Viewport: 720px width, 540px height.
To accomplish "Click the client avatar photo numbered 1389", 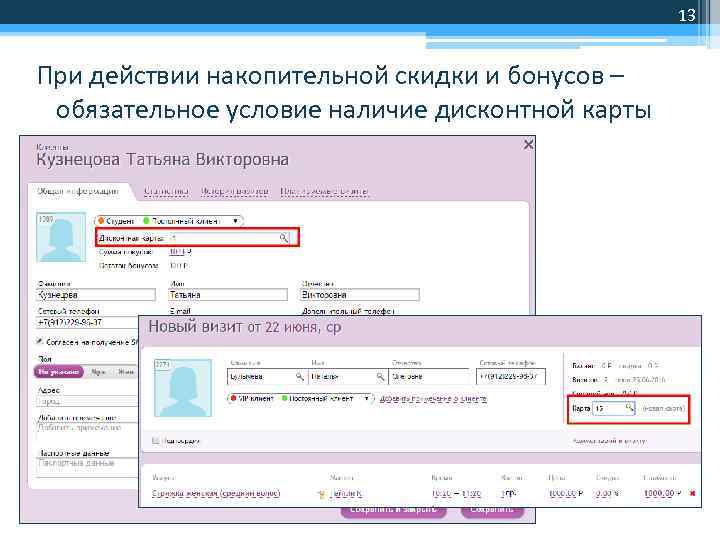I will tap(61, 237).
